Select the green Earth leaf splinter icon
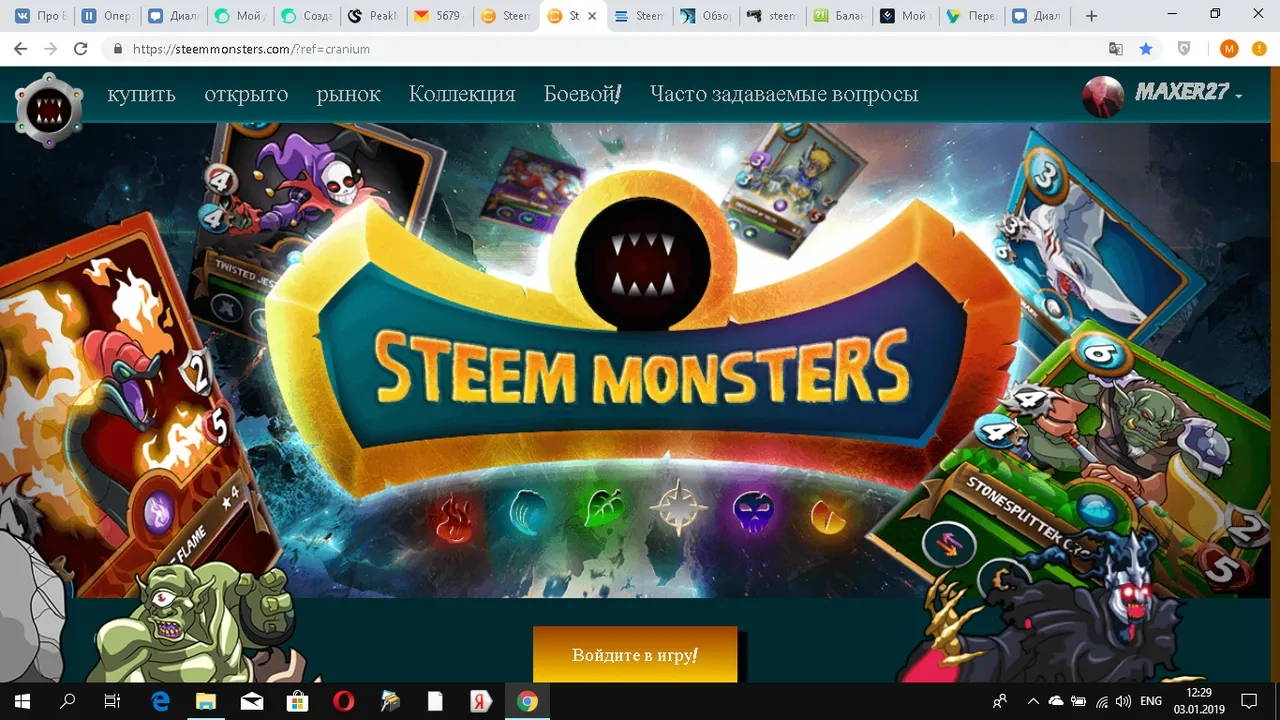Image resolution: width=1280 pixels, height=720 pixels. click(x=603, y=507)
